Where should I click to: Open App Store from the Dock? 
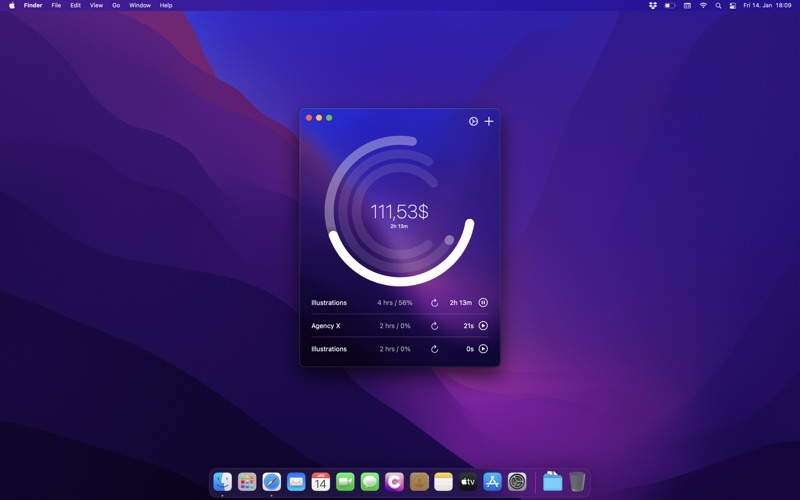492,481
